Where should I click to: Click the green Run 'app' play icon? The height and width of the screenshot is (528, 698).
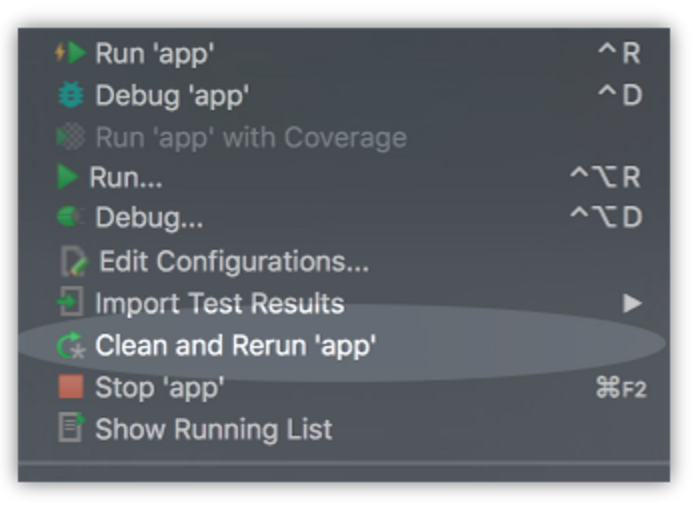pos(72,54)
